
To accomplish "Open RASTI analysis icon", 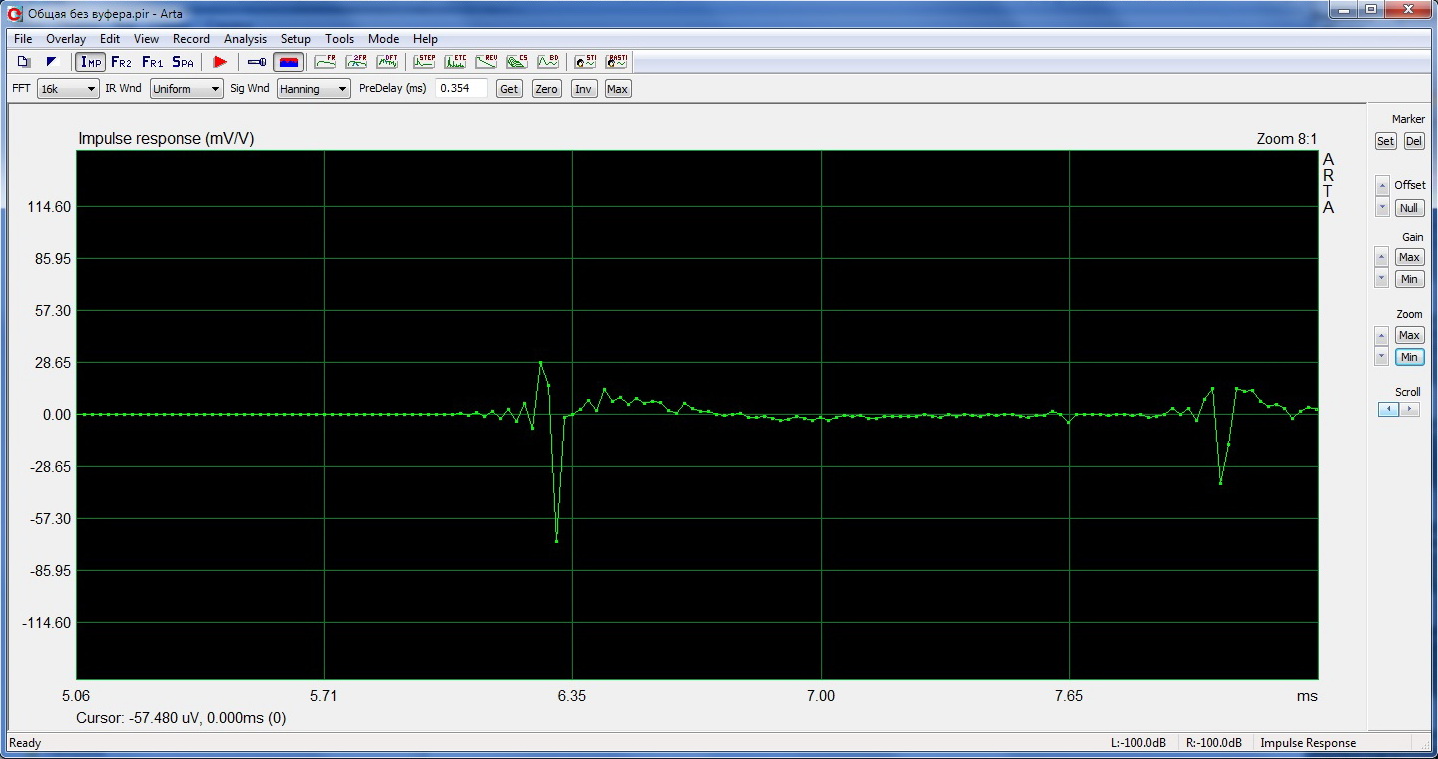I will pyautogui.click(x=617, y=62).
